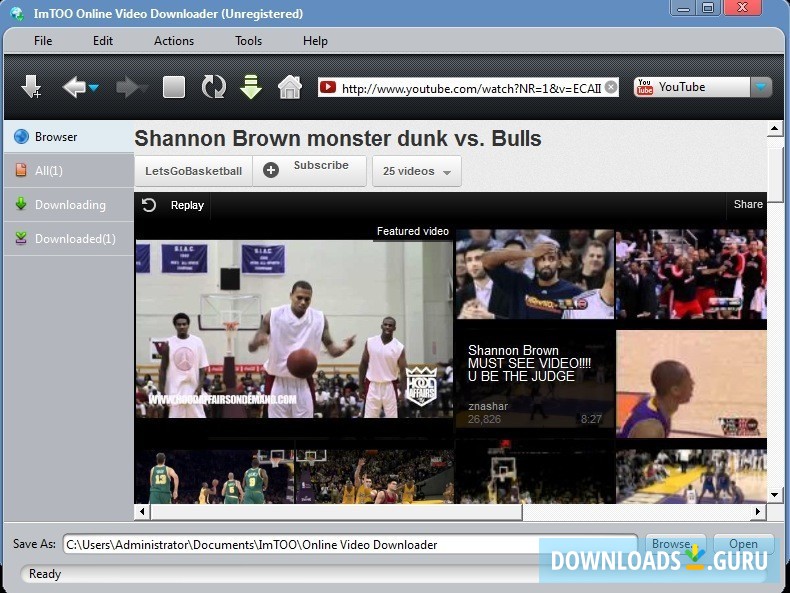The width and height of the screenshot is (790, 593).
Task: Click the Browse button
Action: point(676,544)
